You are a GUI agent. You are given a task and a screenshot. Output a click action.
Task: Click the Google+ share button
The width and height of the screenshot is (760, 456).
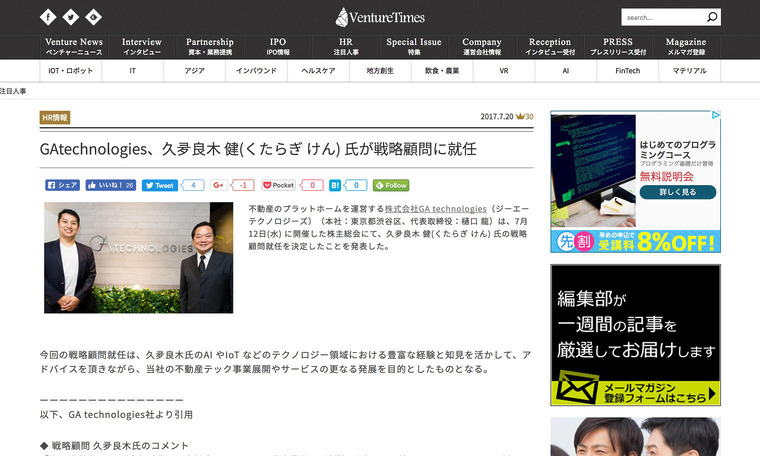click(x=218, y=185)
